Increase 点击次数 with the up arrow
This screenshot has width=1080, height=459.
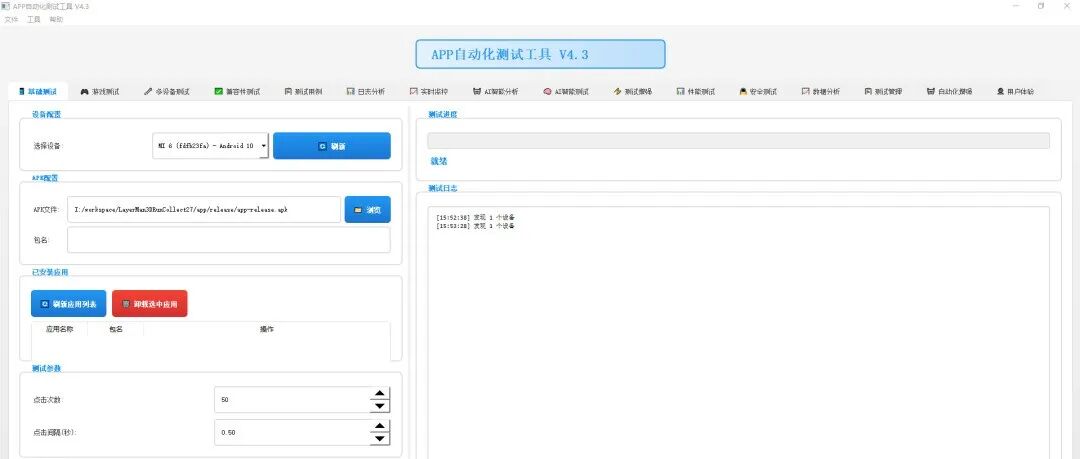(x=380, y=394)
